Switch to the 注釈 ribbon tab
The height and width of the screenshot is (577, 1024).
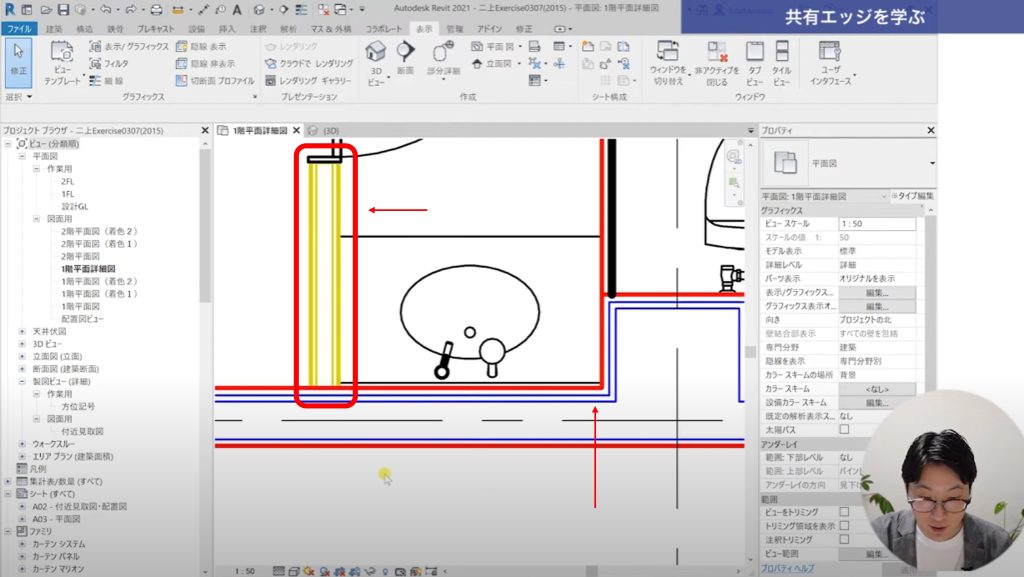pos(258,29)
